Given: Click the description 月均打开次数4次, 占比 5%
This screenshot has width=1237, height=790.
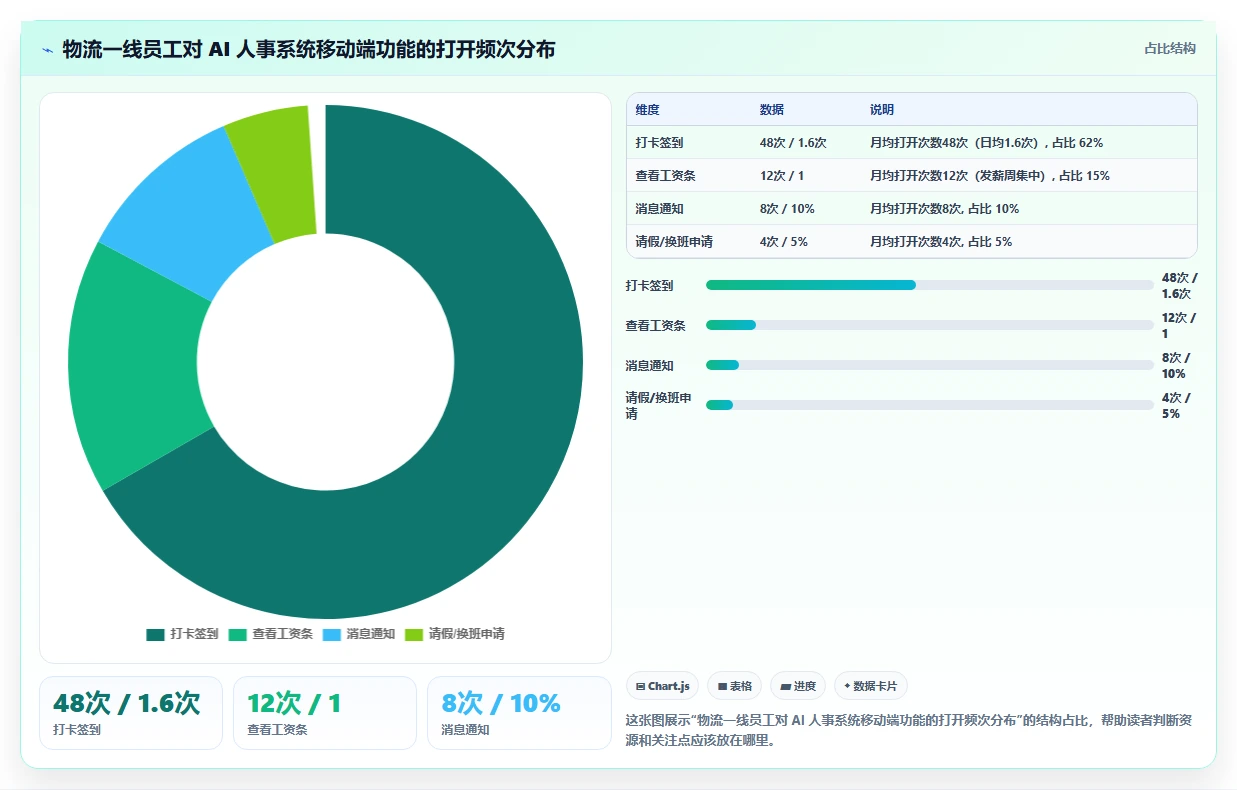Looking at the screenshot, I should [941, 242].
